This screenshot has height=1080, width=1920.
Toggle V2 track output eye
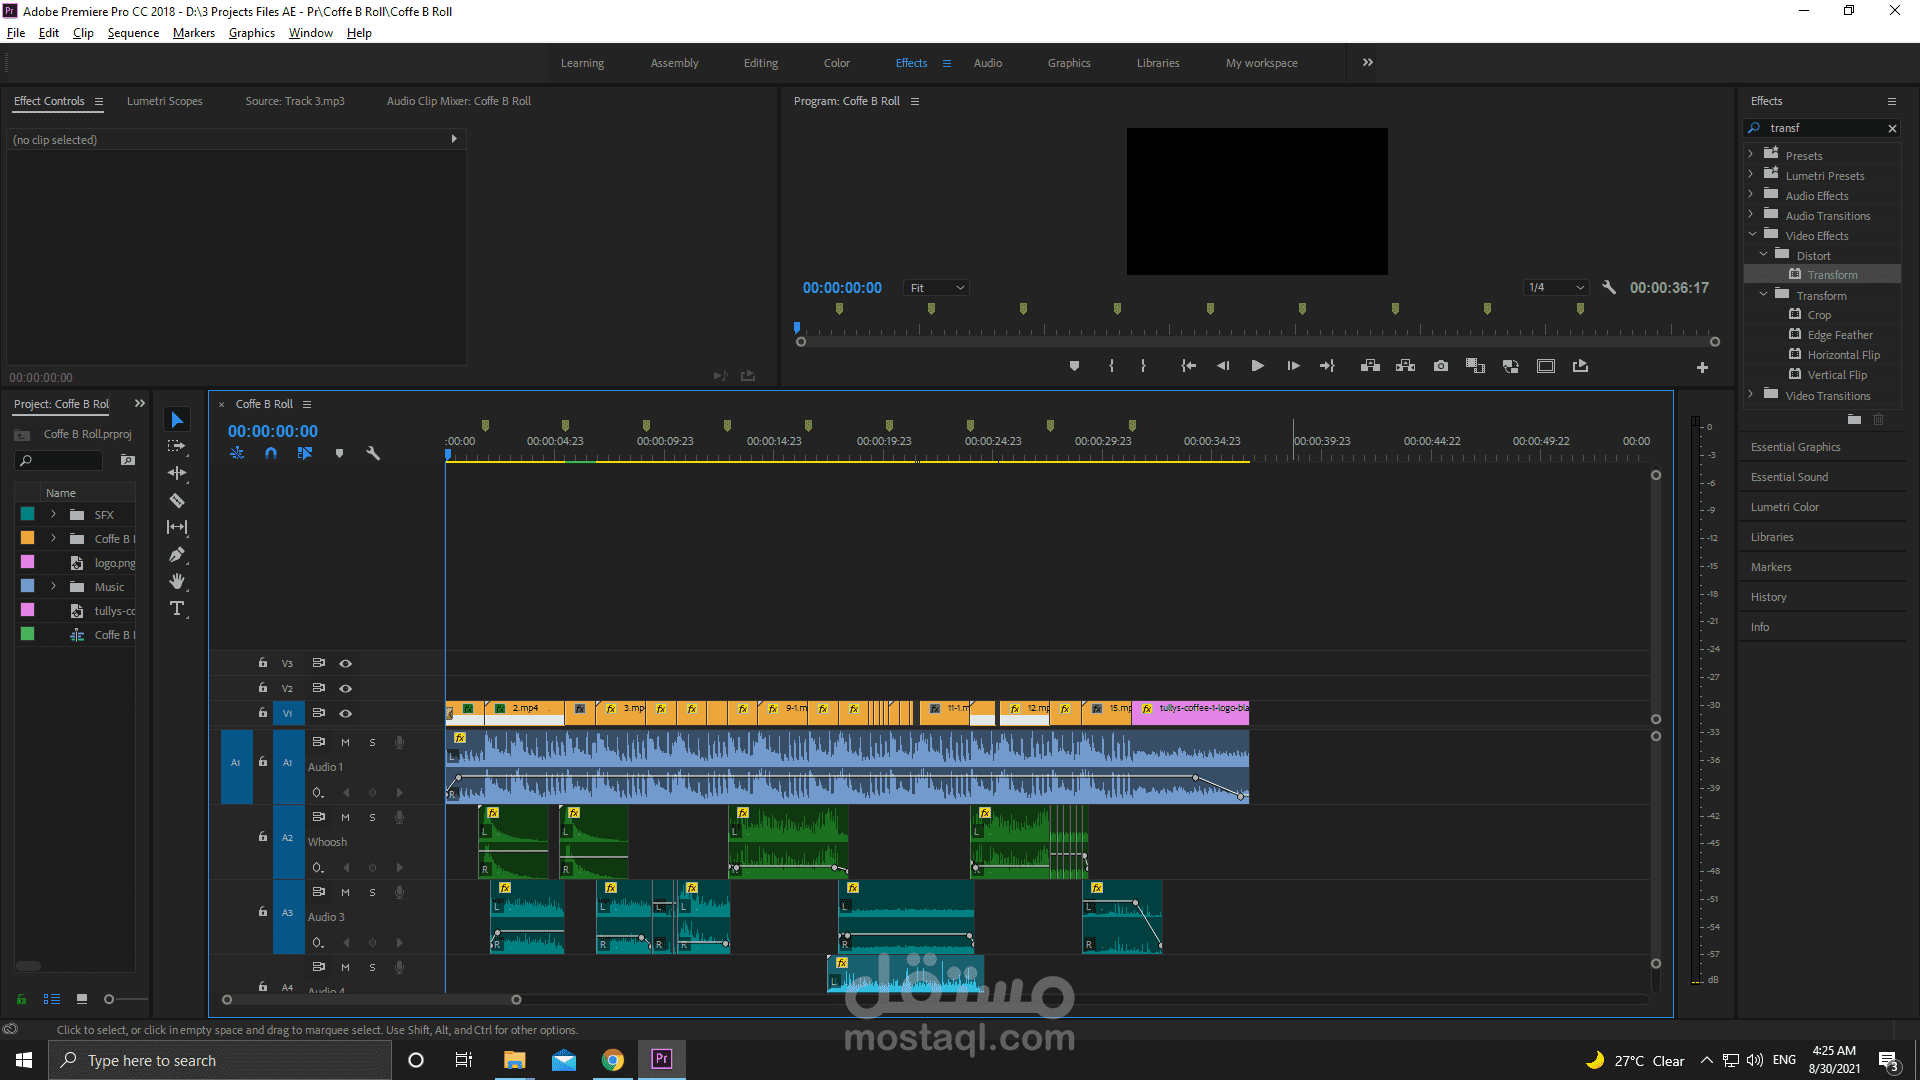pos(345,688)
